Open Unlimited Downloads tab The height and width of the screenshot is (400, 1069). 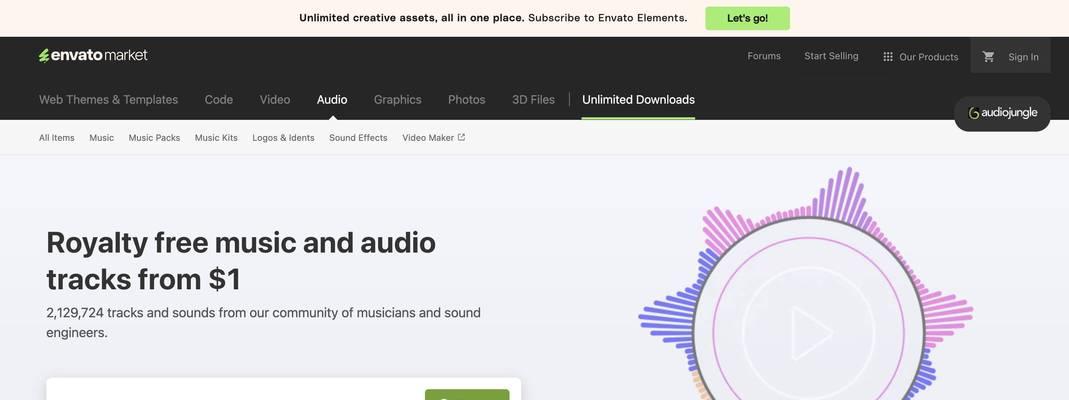[638, 99]
